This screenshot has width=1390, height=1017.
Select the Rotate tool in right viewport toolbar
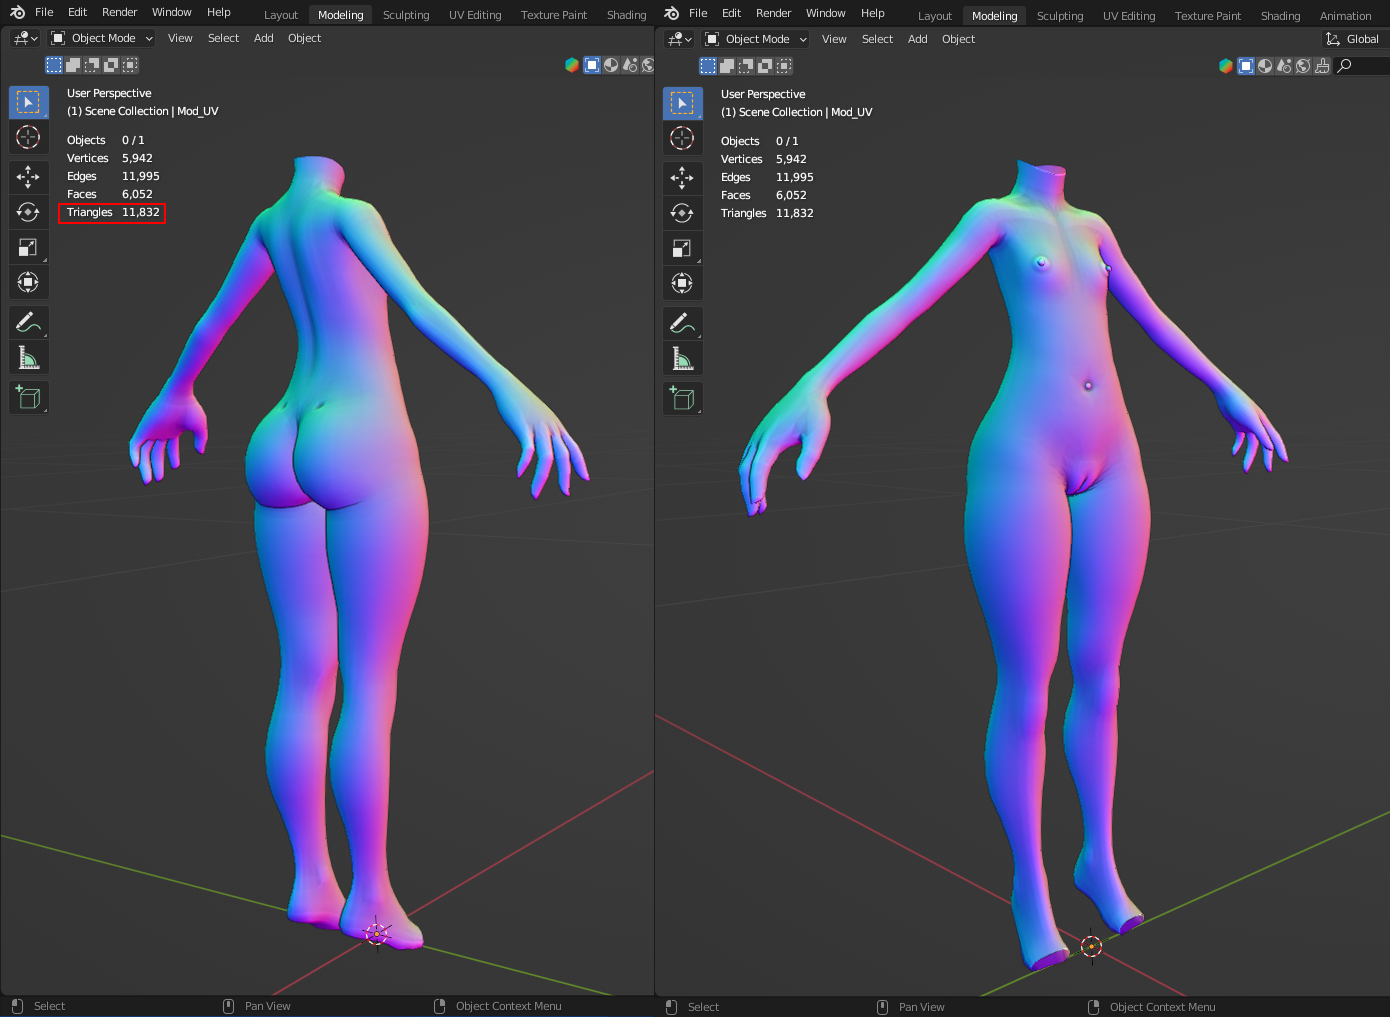pos(682,213)
